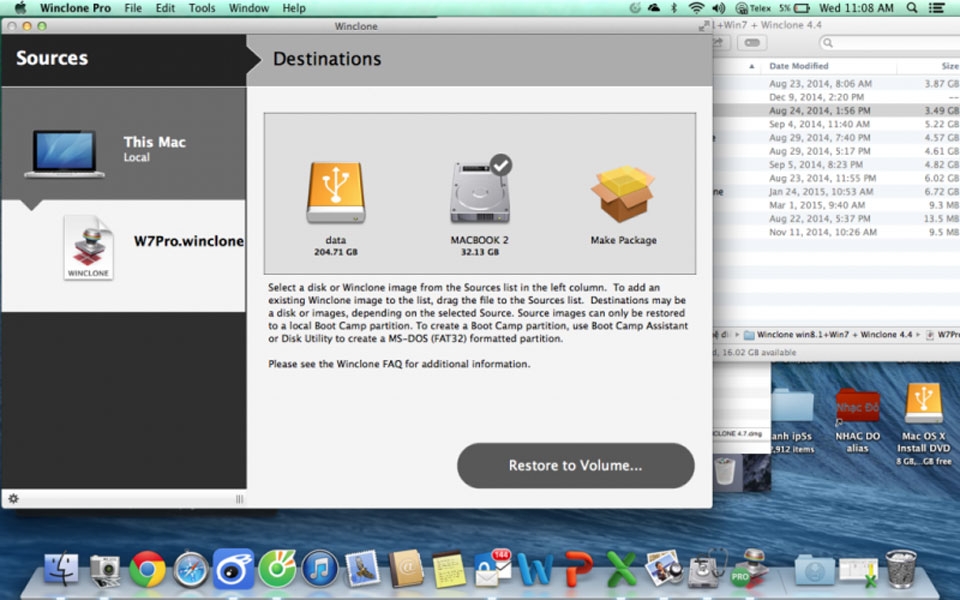Launch iTunes from the Dock
This screenshot has width=960, height=600.
pyautogui.click(x=320, y=569)
